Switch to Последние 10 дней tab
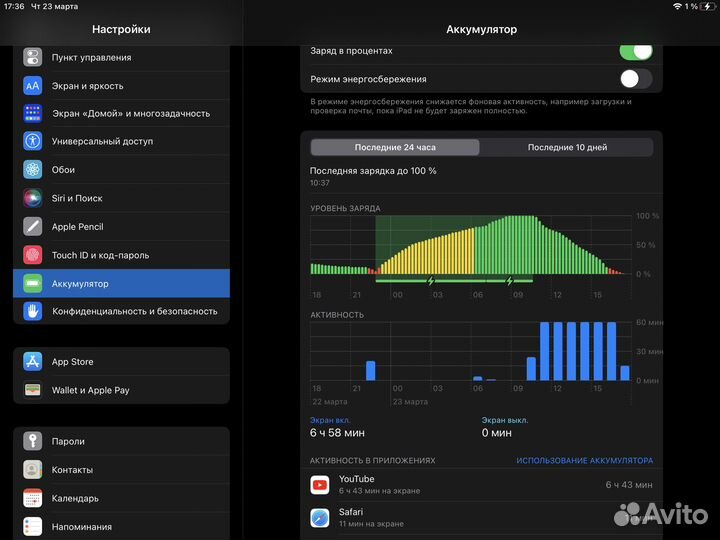The width and height of the screenshot is (720, 540). pyautogui.click(x=567, y=147)
